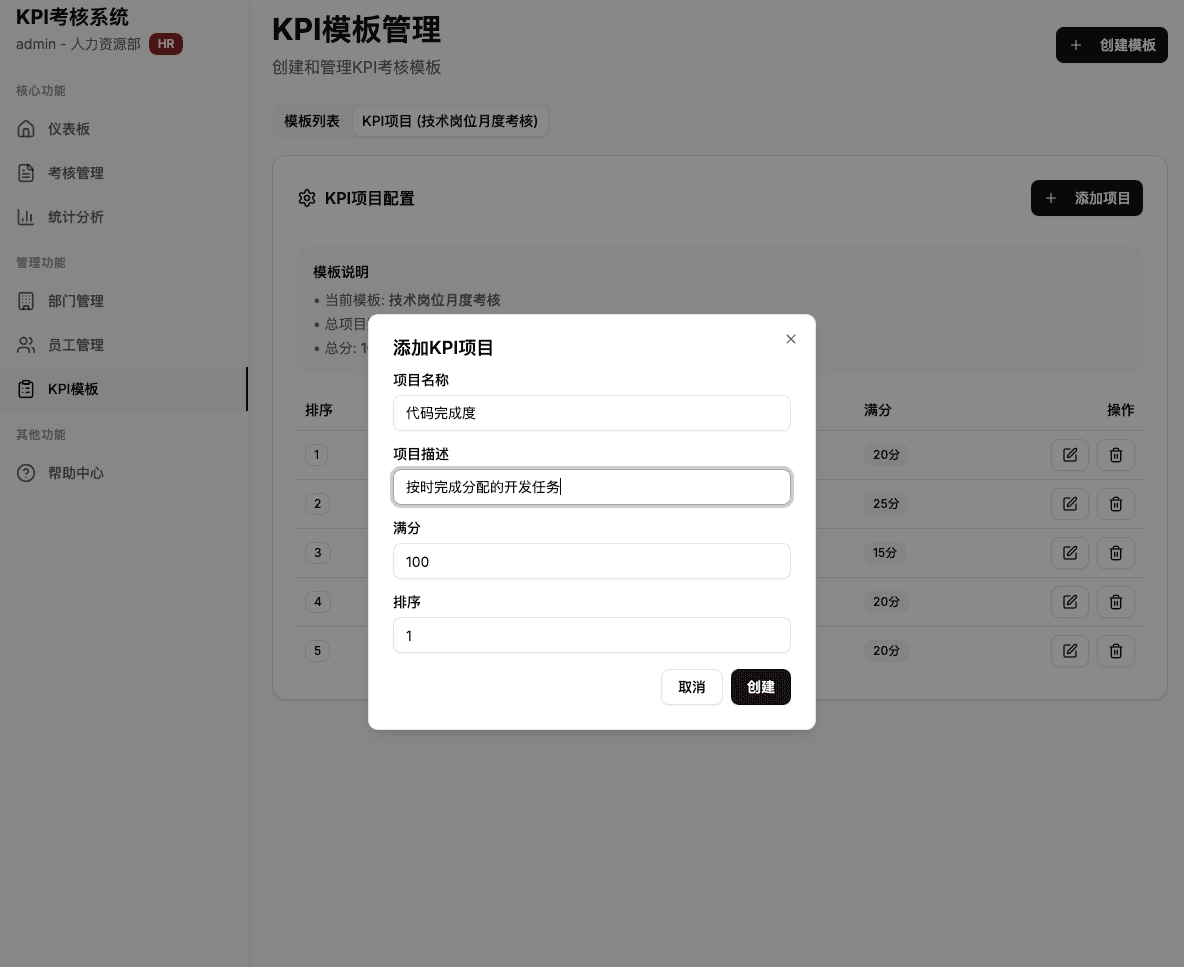Click the clipboard icon beside KPI模板
This screenshot has height=967, width=1184.
tap(26, 389)
